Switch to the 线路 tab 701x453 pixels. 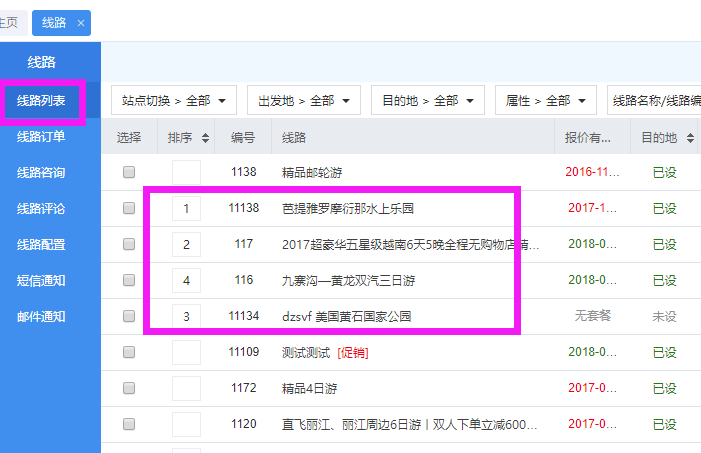[54, 22]
